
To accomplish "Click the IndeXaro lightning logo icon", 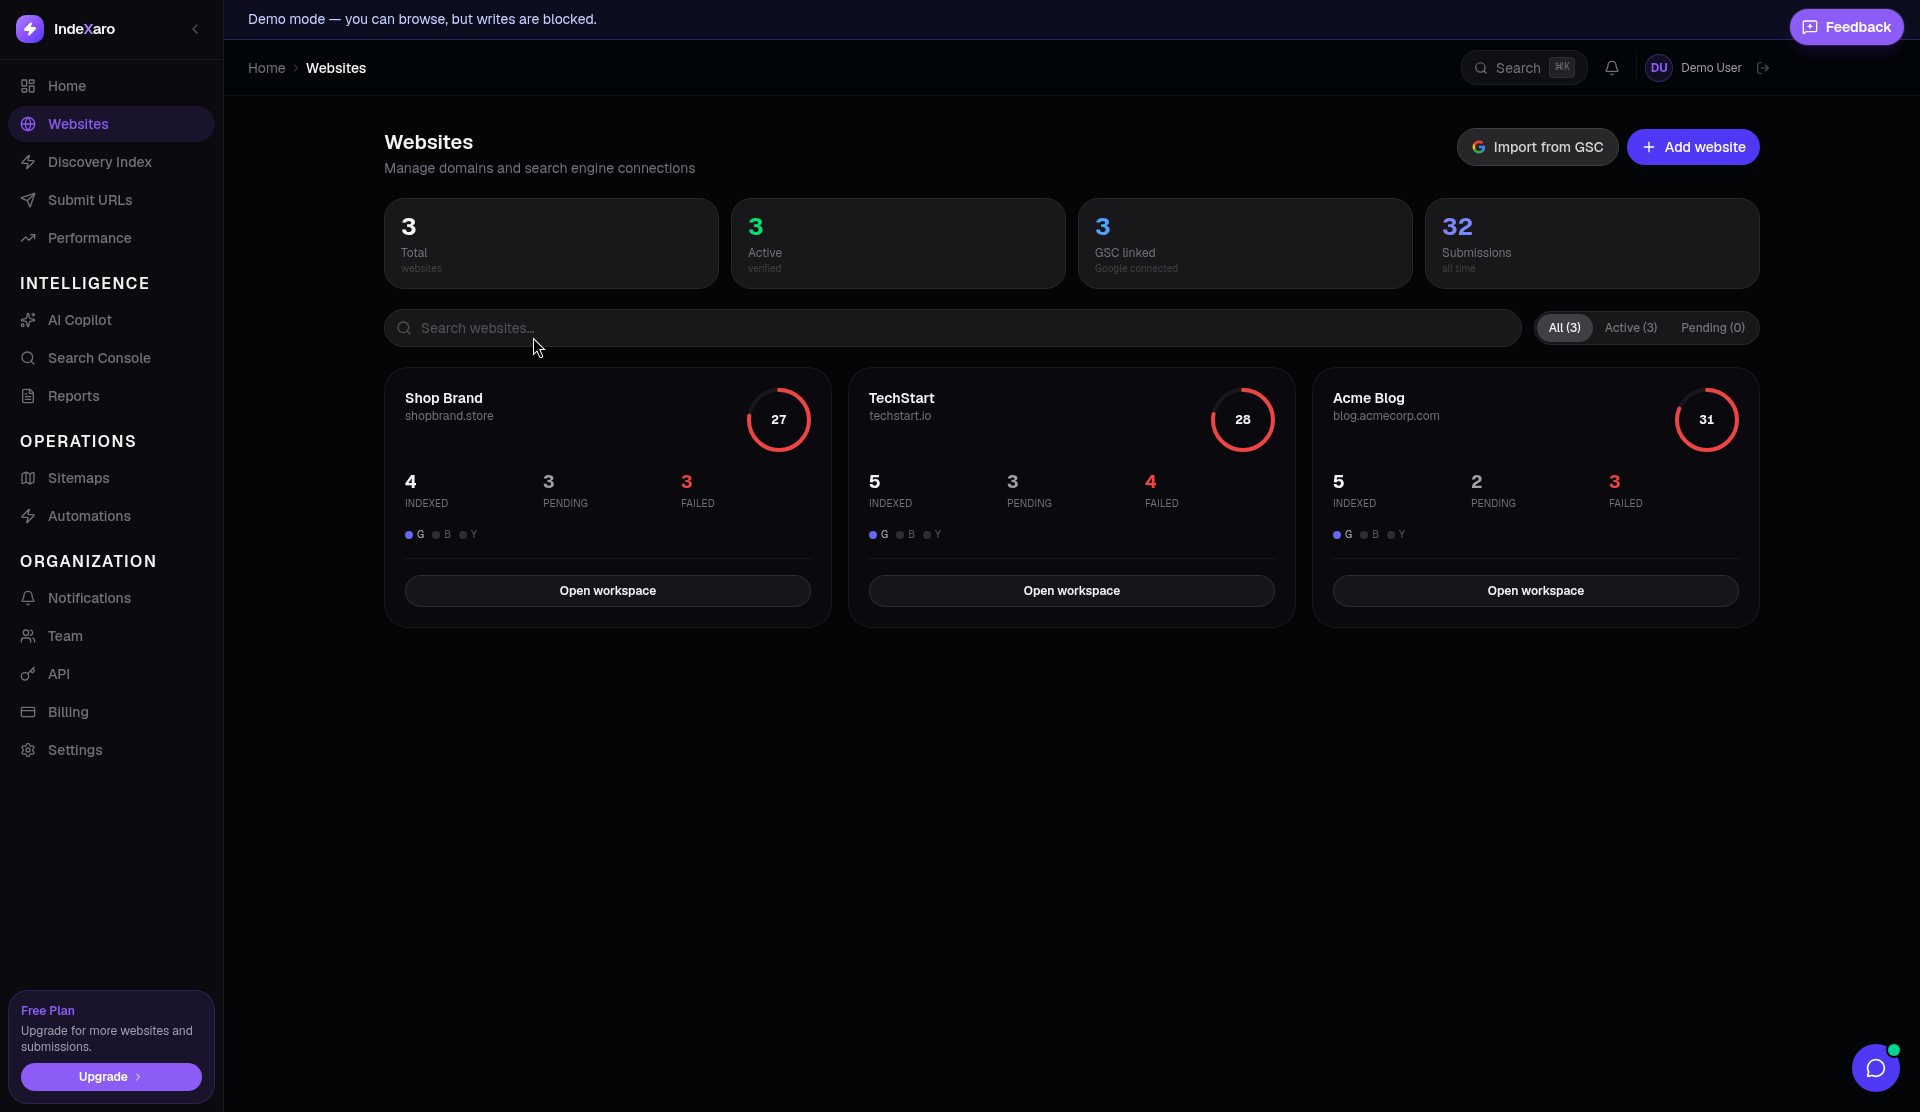I will coord(30,29).
